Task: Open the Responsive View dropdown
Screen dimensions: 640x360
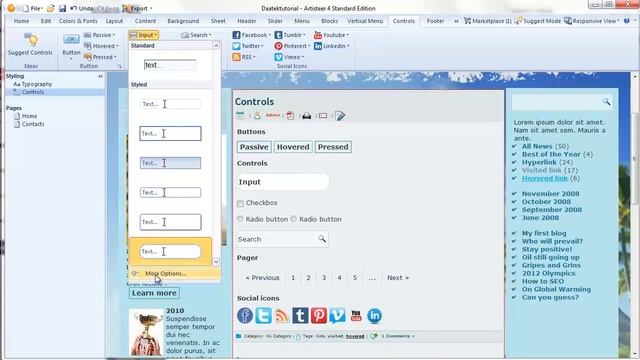Action: click(592, 21)
